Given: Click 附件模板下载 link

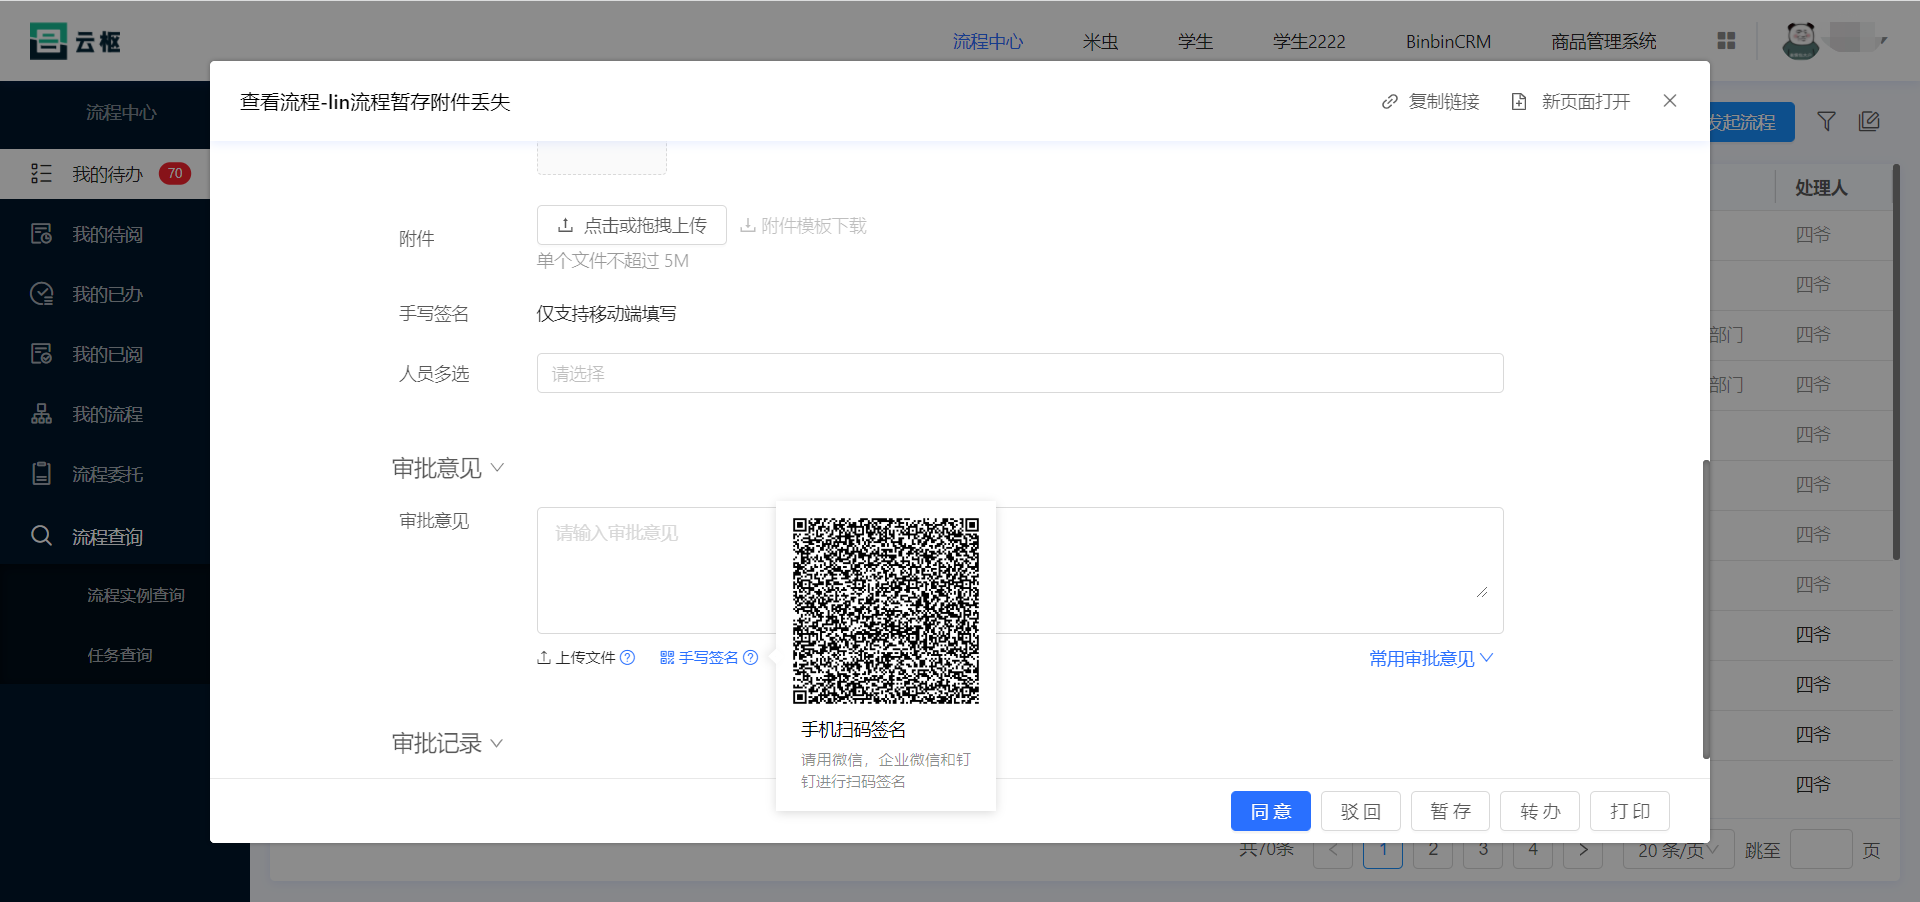Looking at the screenshot, I should click(x=803, y=226).
